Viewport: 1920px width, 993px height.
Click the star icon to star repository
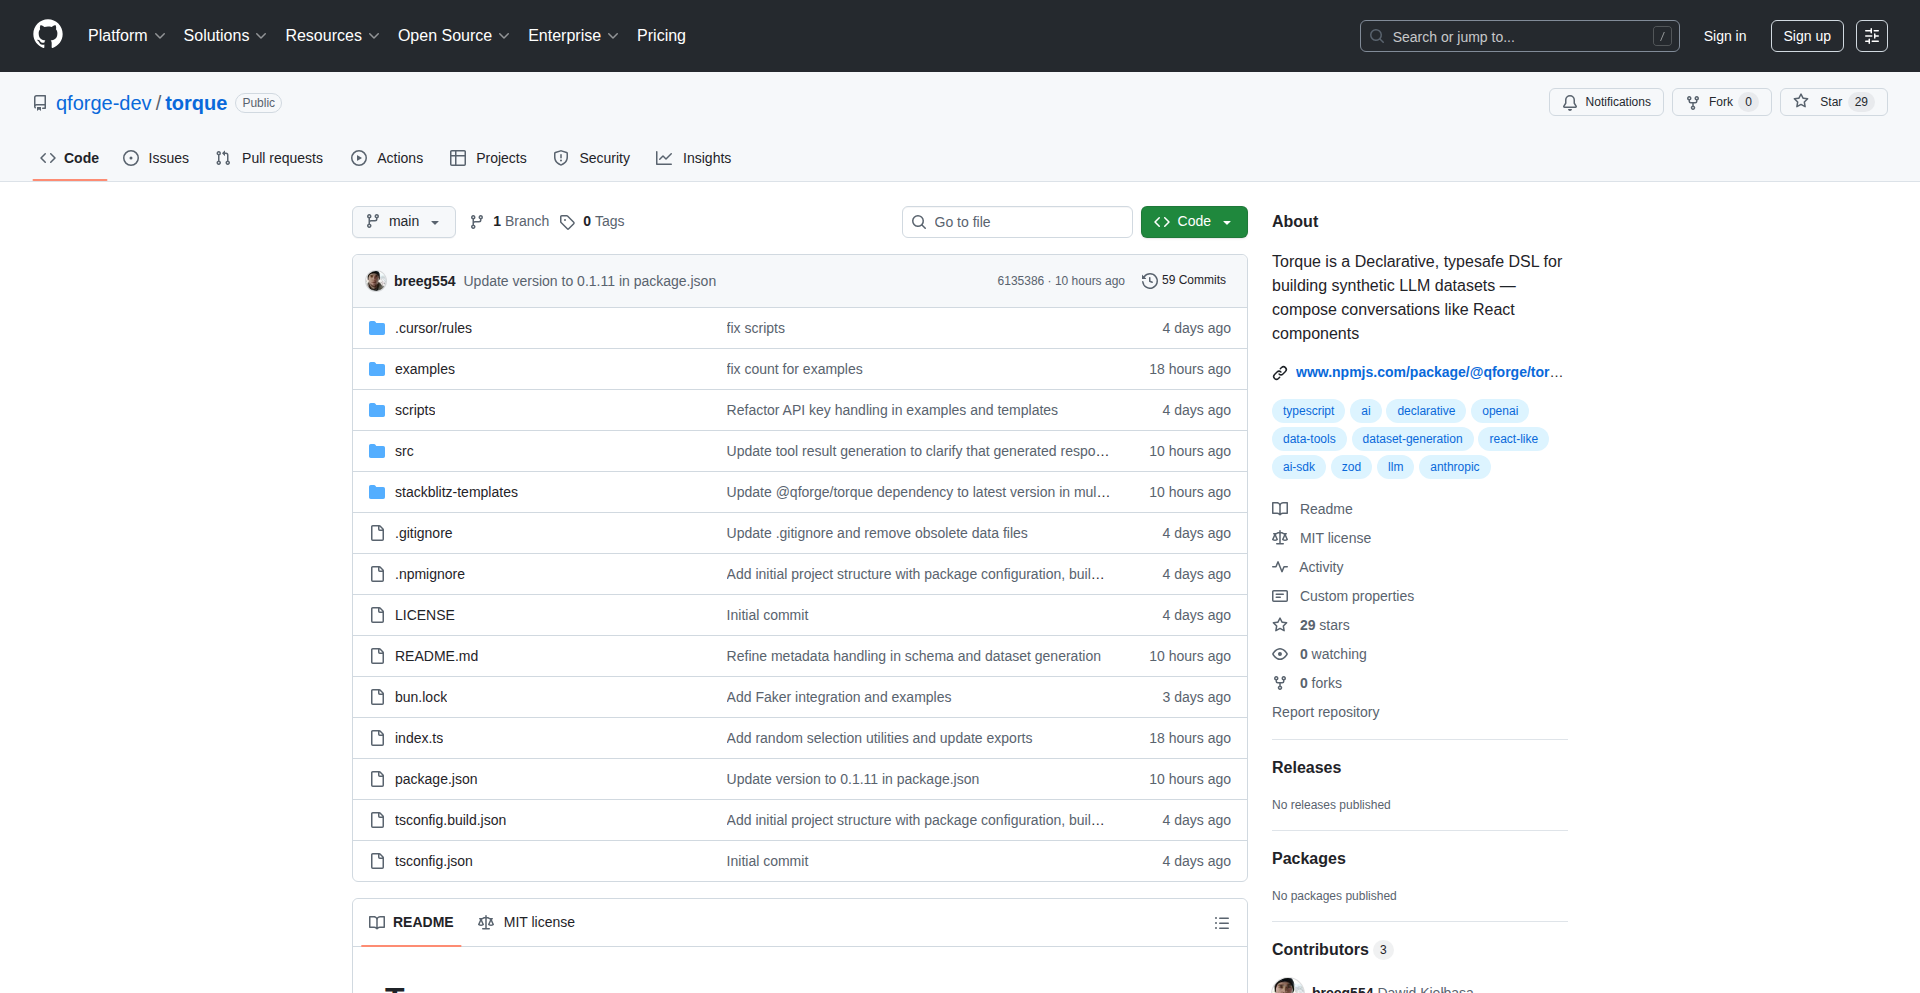coord(1801,101)
